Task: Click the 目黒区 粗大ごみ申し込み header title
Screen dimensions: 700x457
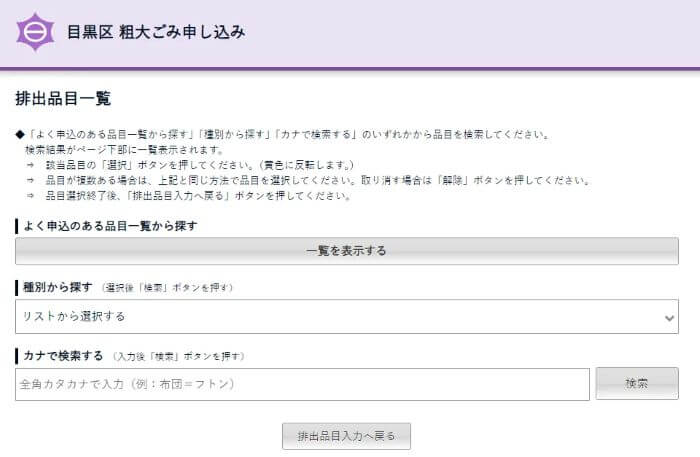Action: [x=156, y=32]
